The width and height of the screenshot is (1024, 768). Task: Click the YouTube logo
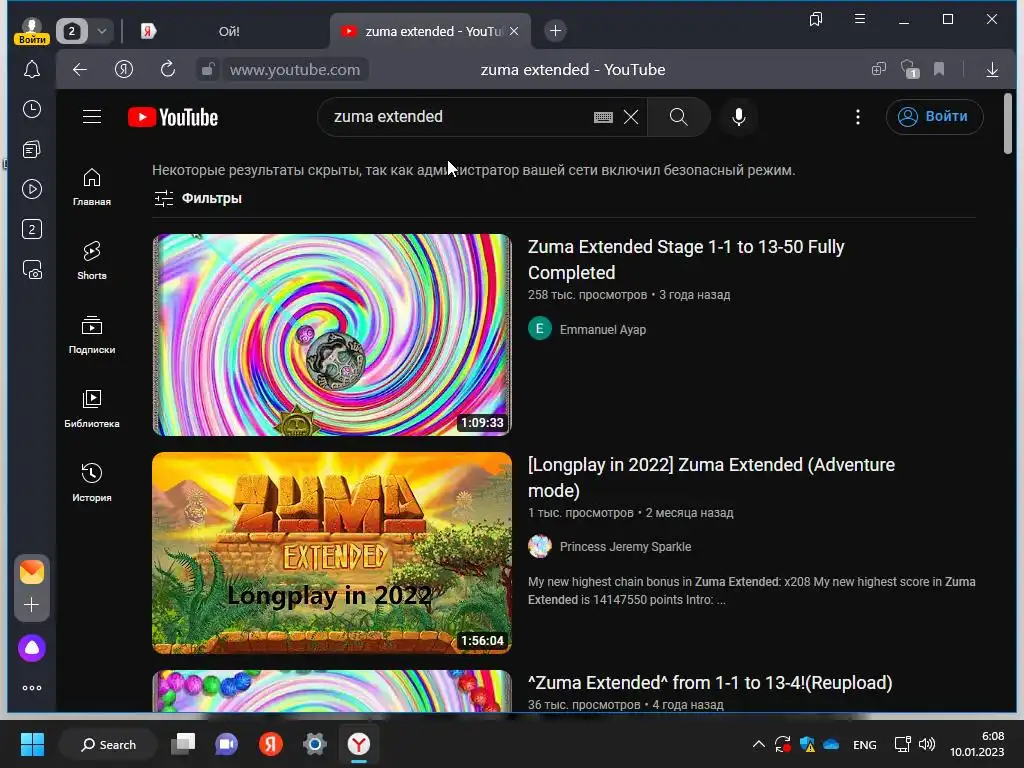point(173,118)
